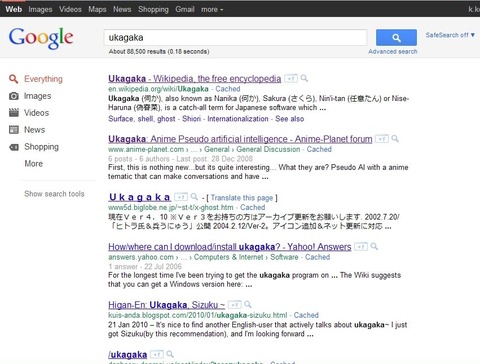Expand the 'more' menu in top bar
The width and height of the screenshot is (480, 364).
coord(212,9)
